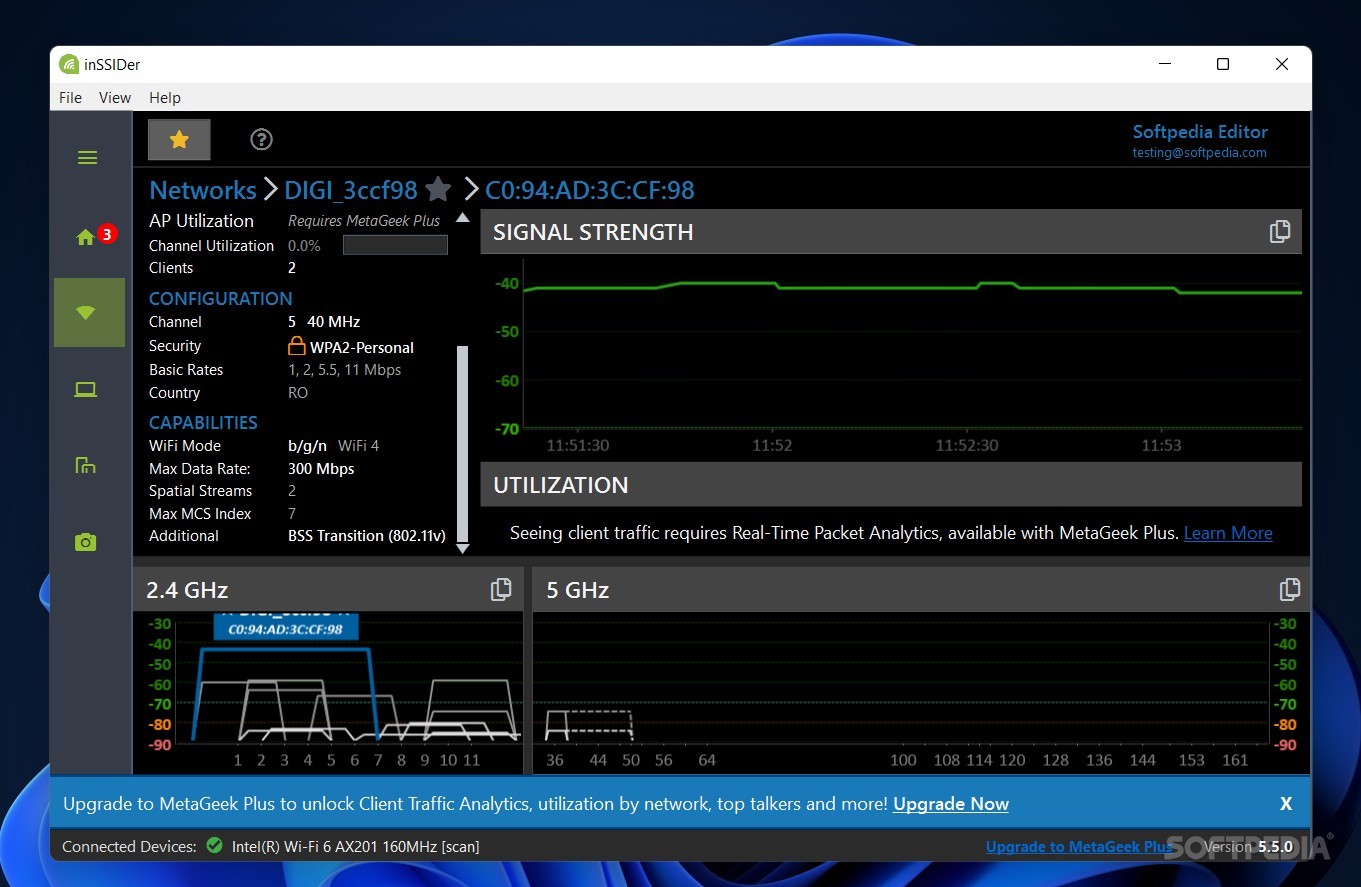Click the starred favorites filter button
The width and height of the screenshot is (1361, 887).
click(x=179, y=140)
